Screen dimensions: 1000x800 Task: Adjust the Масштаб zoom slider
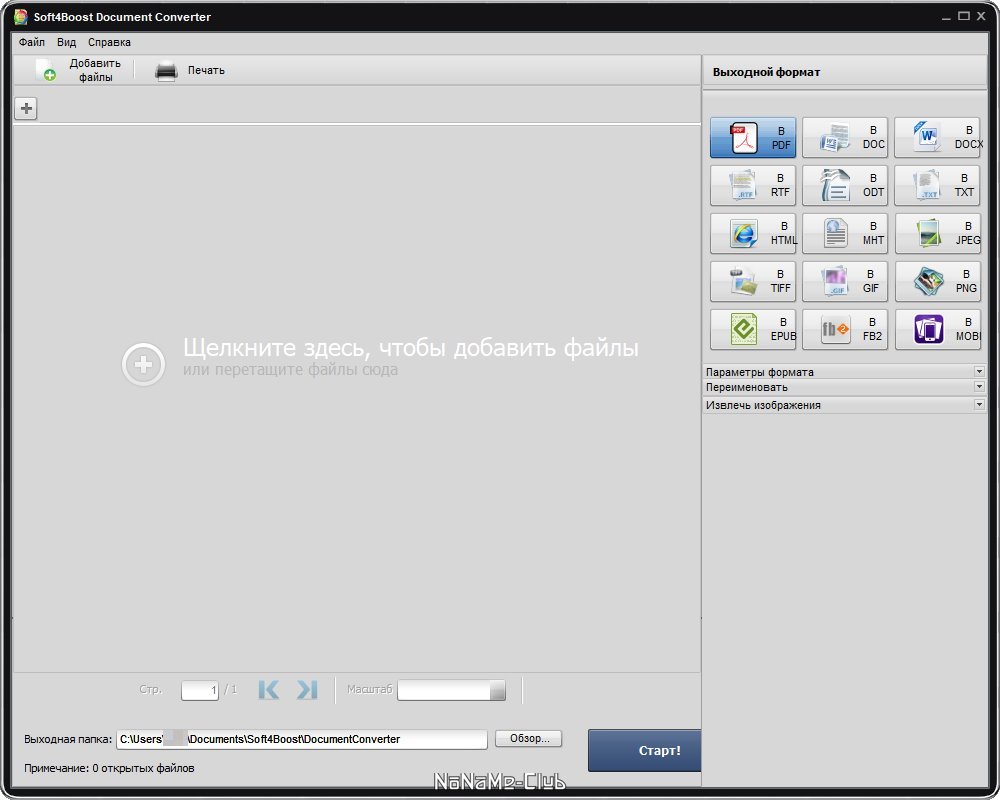click(x=496, y=691)
